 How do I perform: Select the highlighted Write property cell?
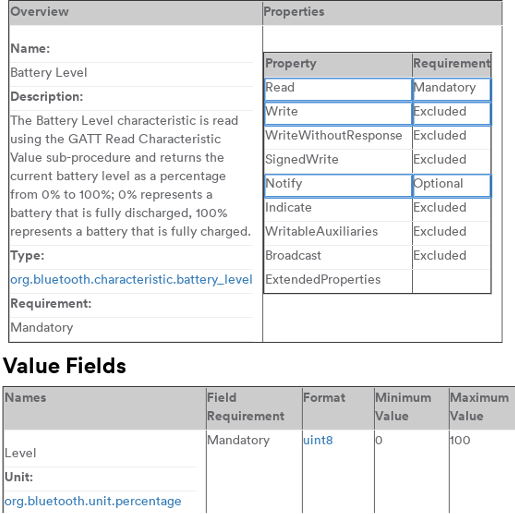tap(338, 114)
